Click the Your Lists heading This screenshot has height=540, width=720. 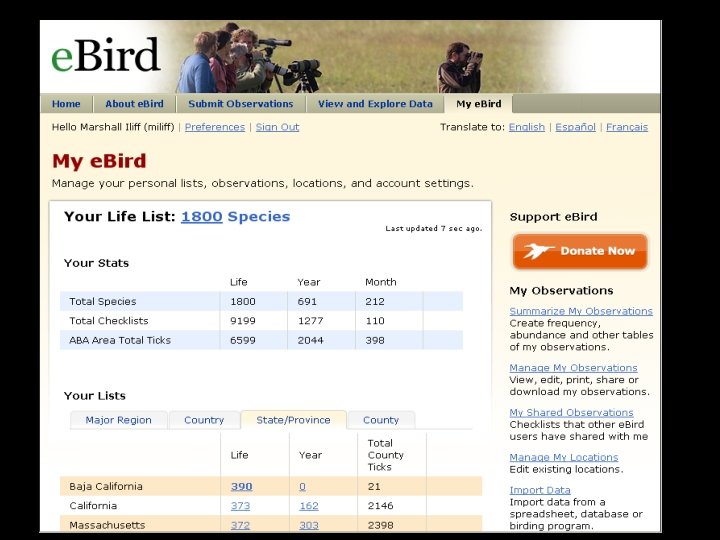pyautogui.click(x=95, y=396)
